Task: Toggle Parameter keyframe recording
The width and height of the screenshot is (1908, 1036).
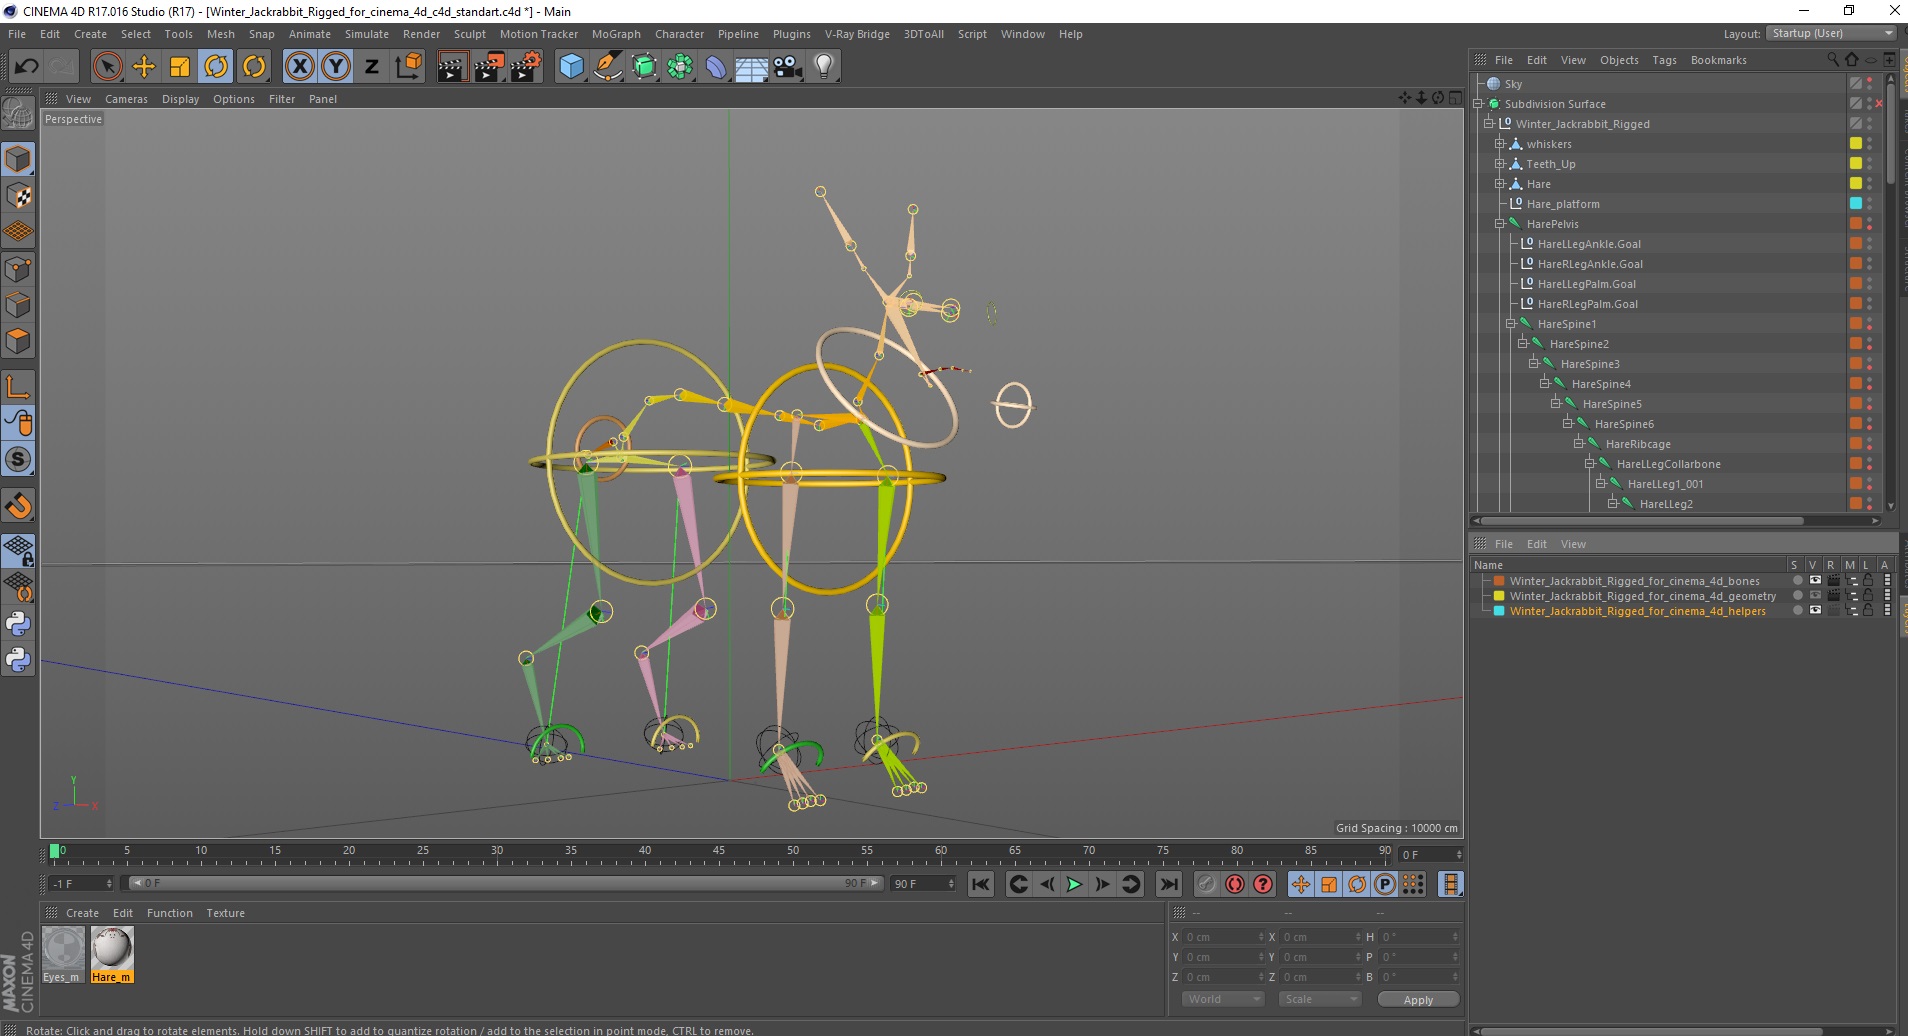Action: (x=1385, y=884)
